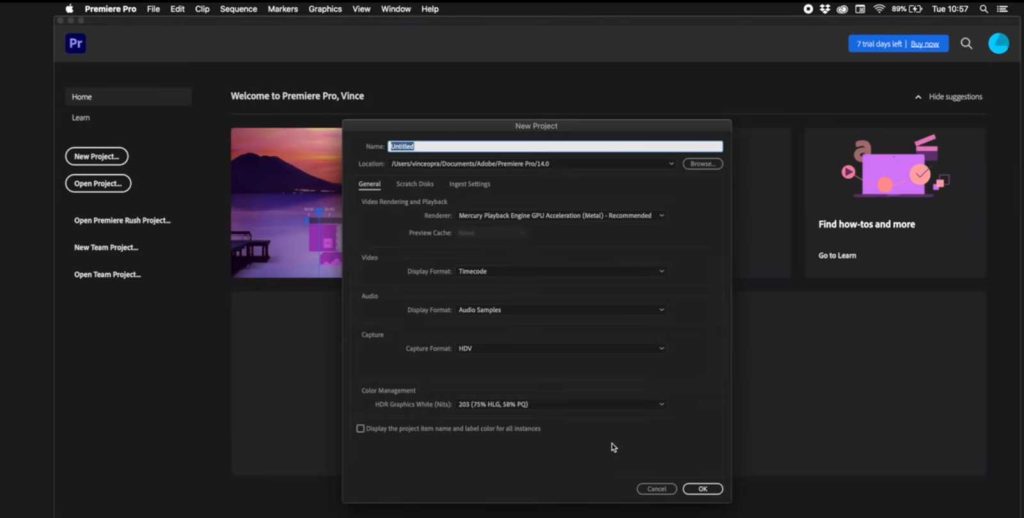1024x518 pixels.
Task: Select the General tab
Action: click(x=370, y=184)
